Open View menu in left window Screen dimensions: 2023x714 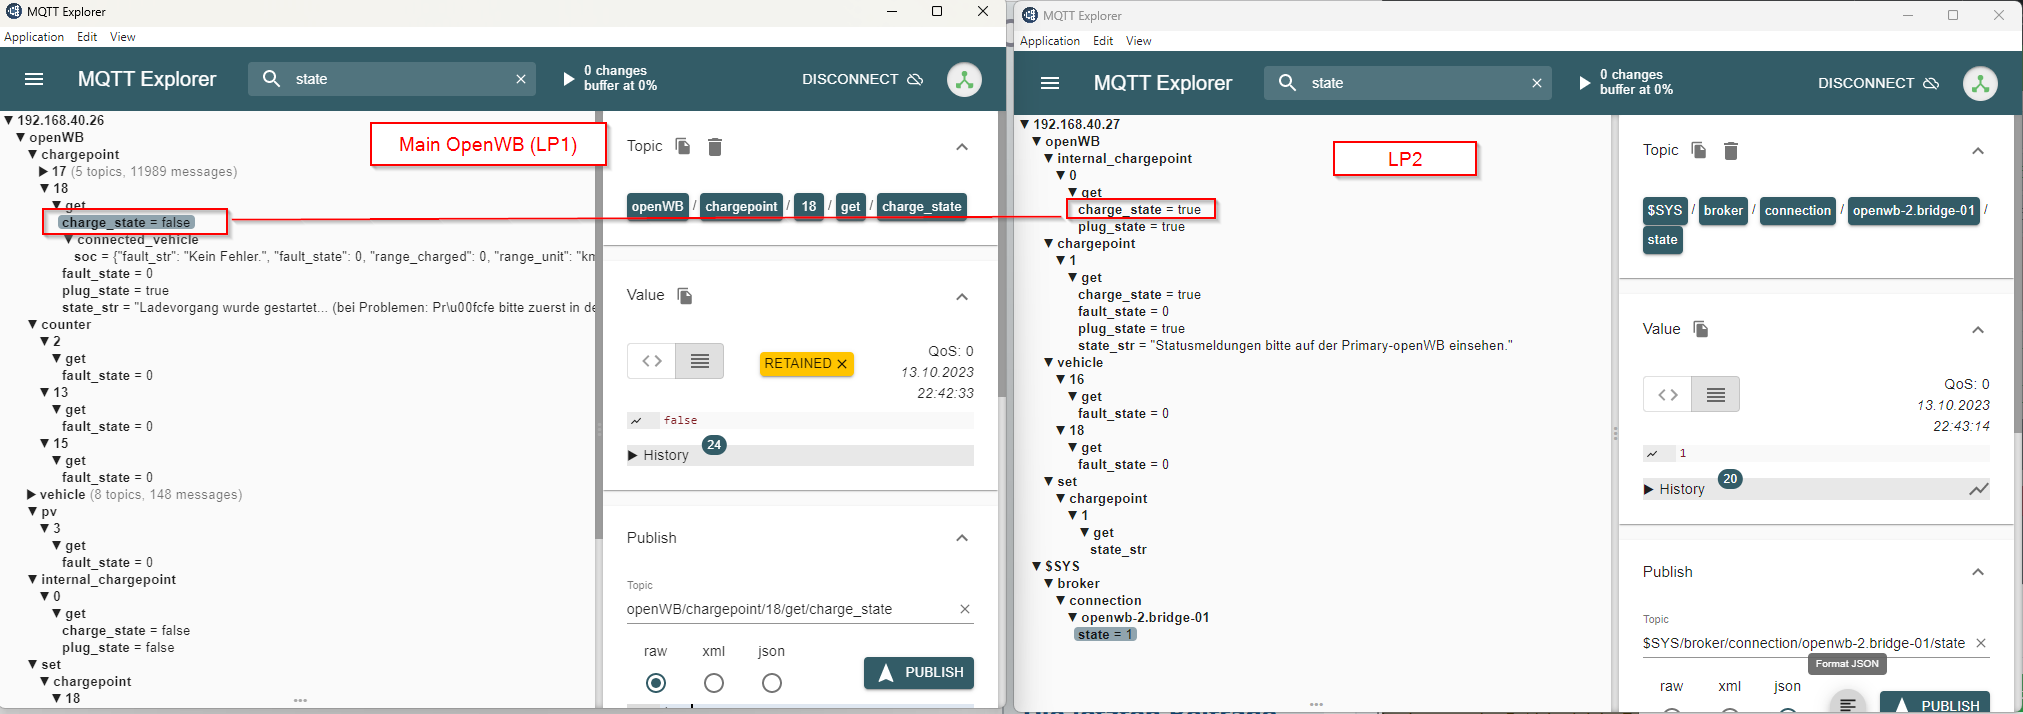pos(123,37)
